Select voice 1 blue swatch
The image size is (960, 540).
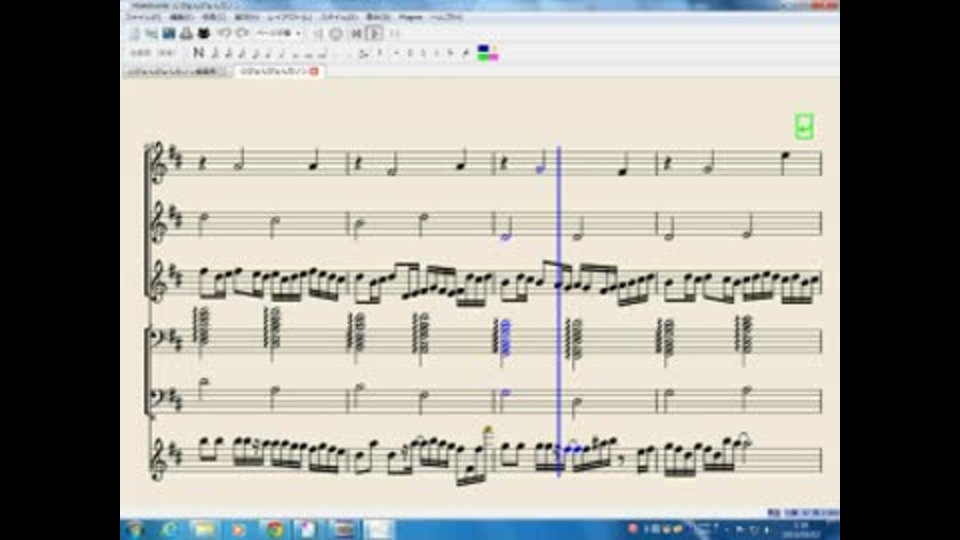[x=484, y=48]
